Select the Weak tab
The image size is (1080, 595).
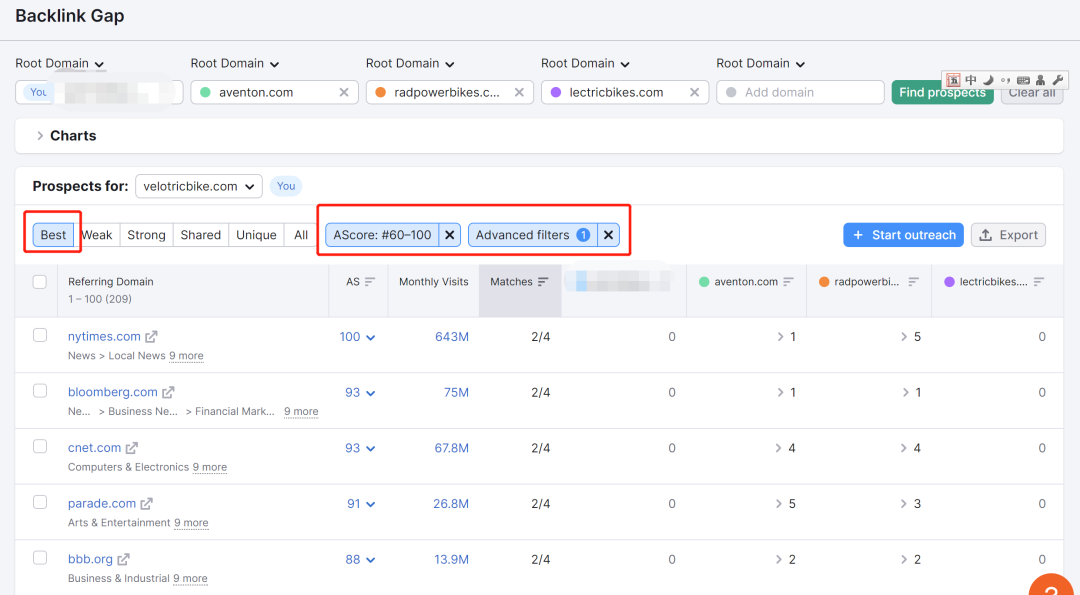96,235
